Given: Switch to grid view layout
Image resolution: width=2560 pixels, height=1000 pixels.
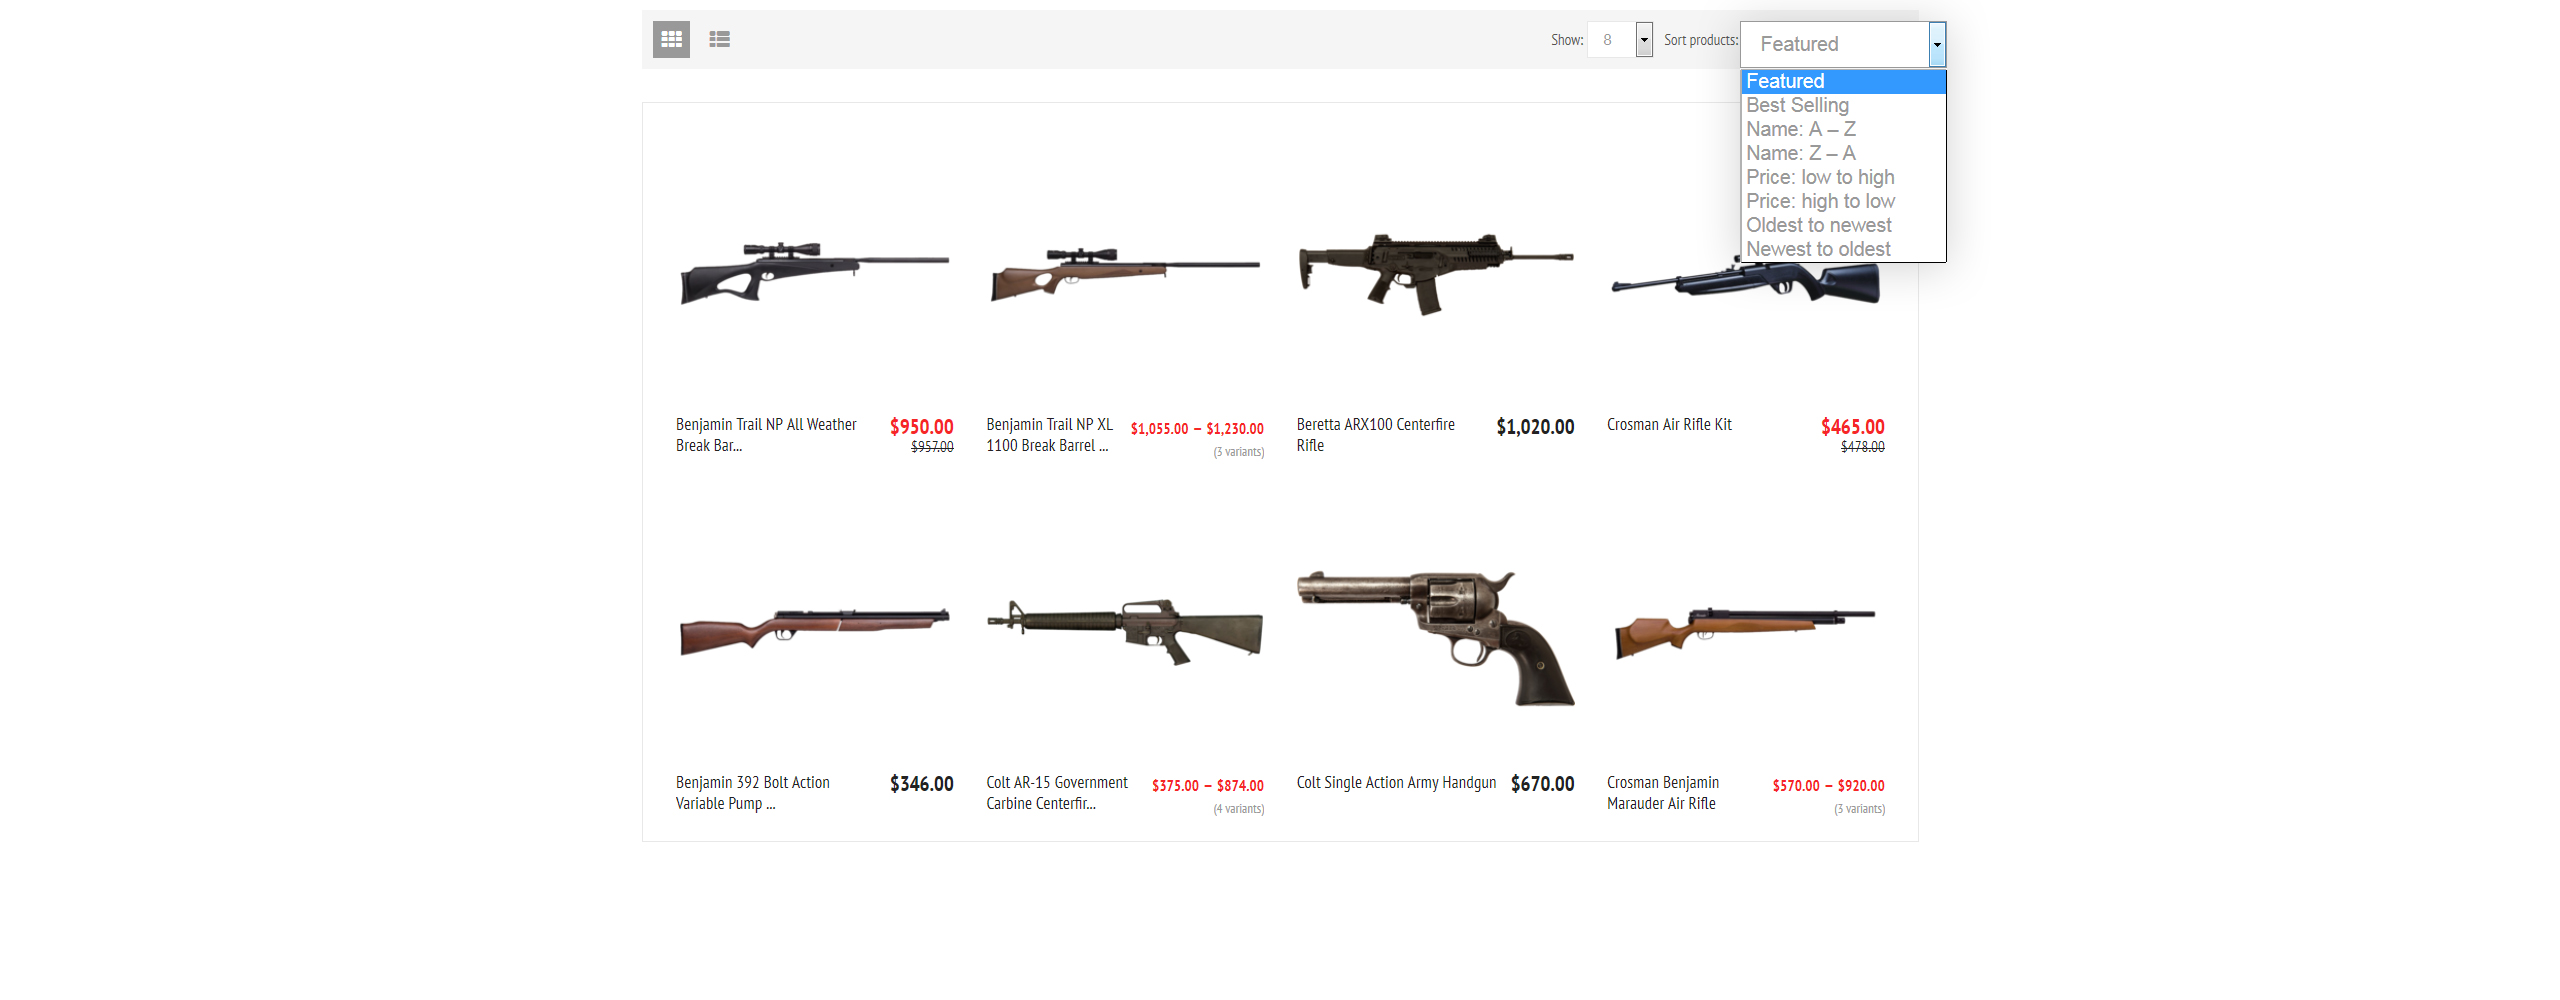Looking at the screenshot, I should (671, 39).
